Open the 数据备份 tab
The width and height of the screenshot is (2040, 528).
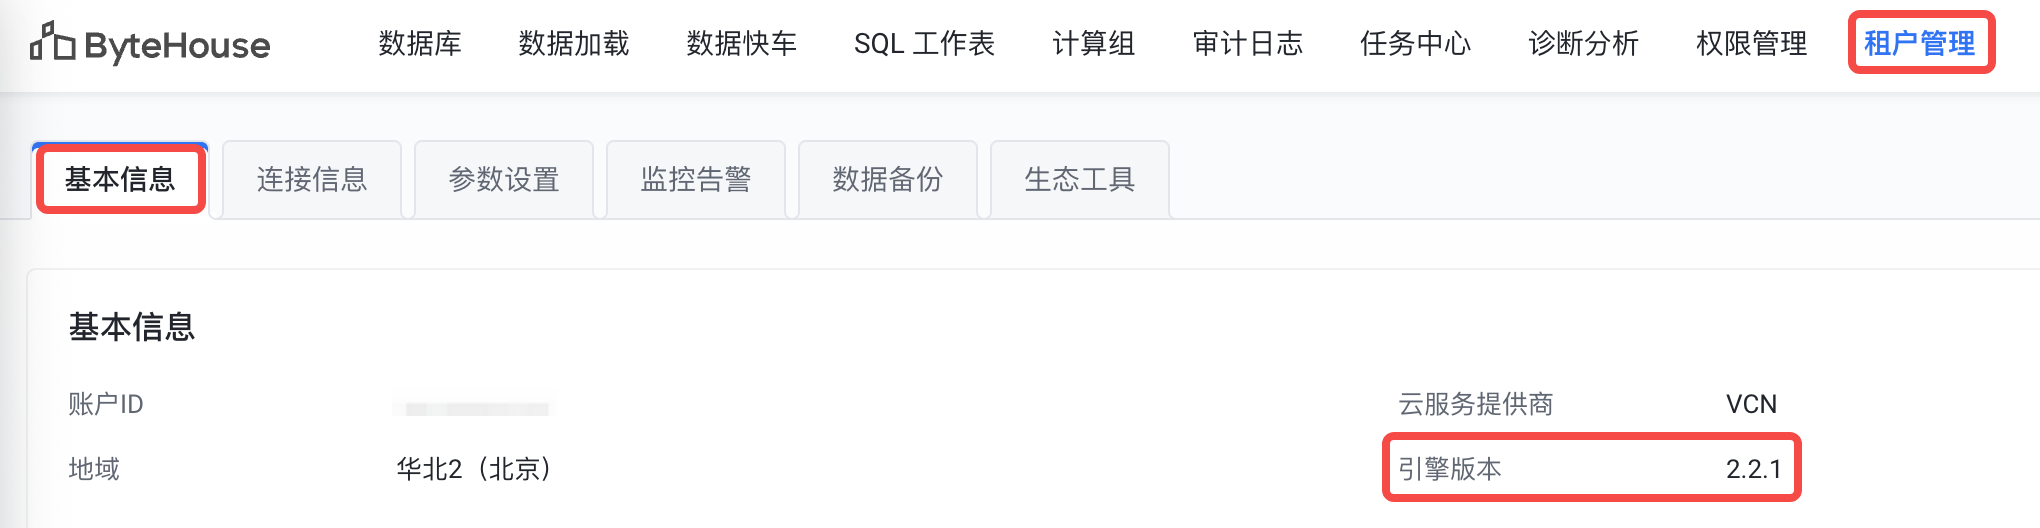(x=888, y=180)
